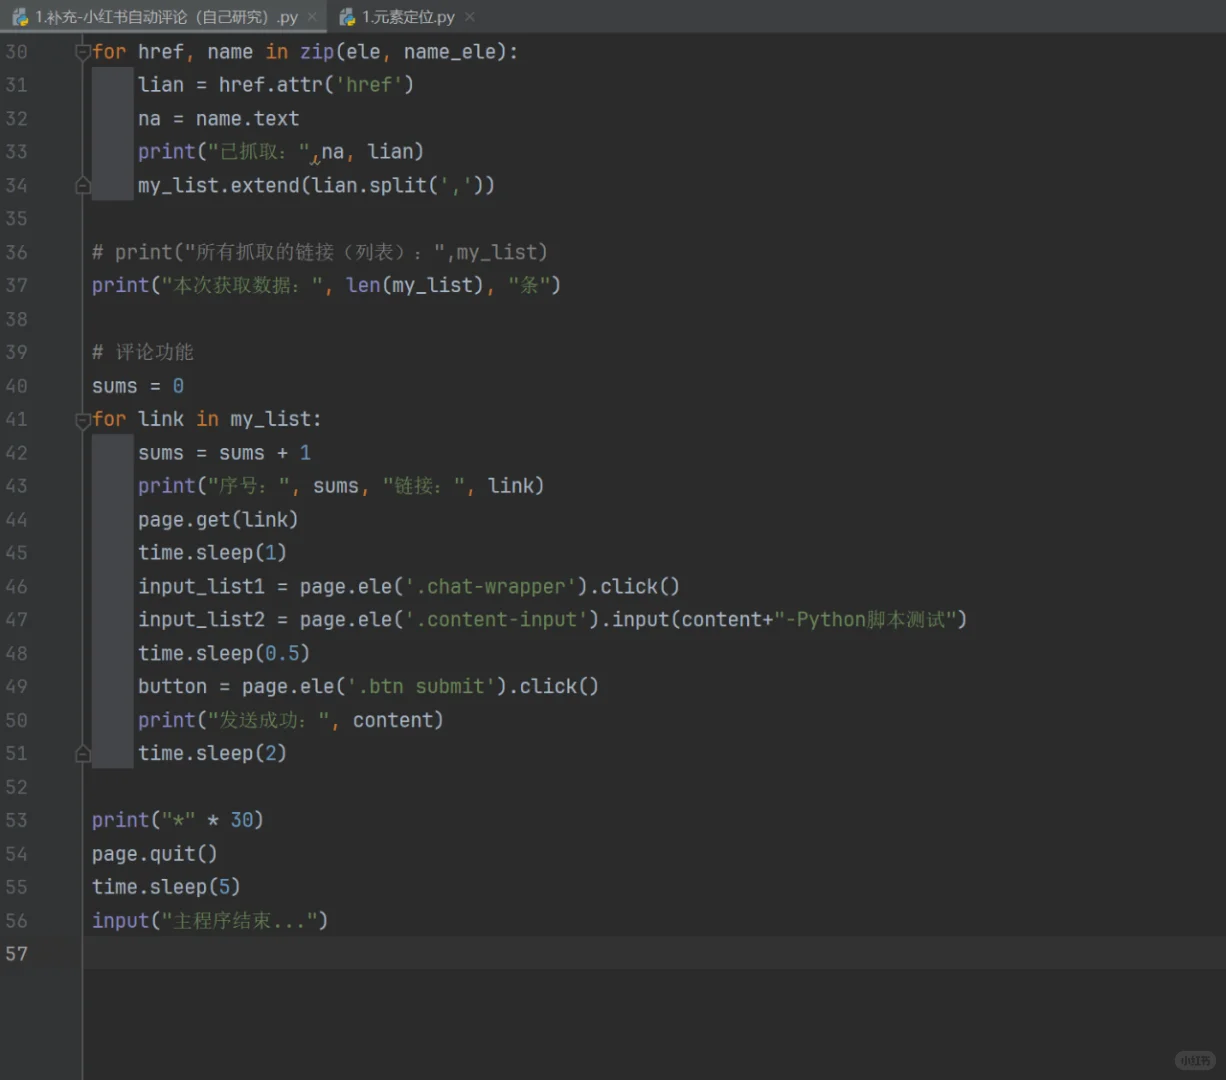Click the Python file icon on the 小红书自动评论 tab
Image resolution: width=1226 pixels, height=1080 pixels.
tap(20, 17)
